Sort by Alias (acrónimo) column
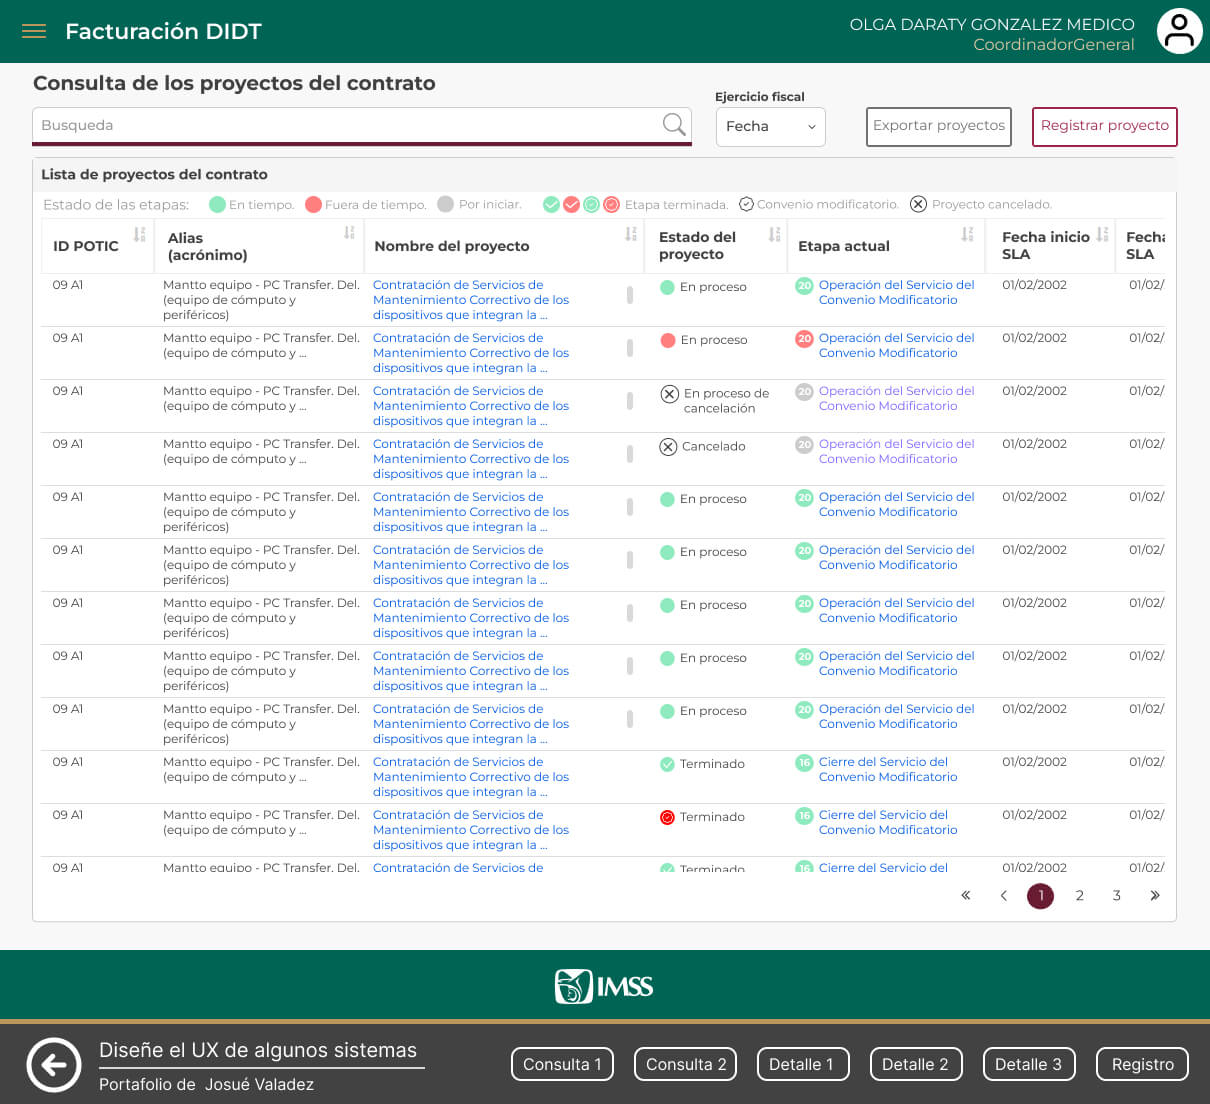Screen dimensions: 1210x1104 click(x=349, y=233)
